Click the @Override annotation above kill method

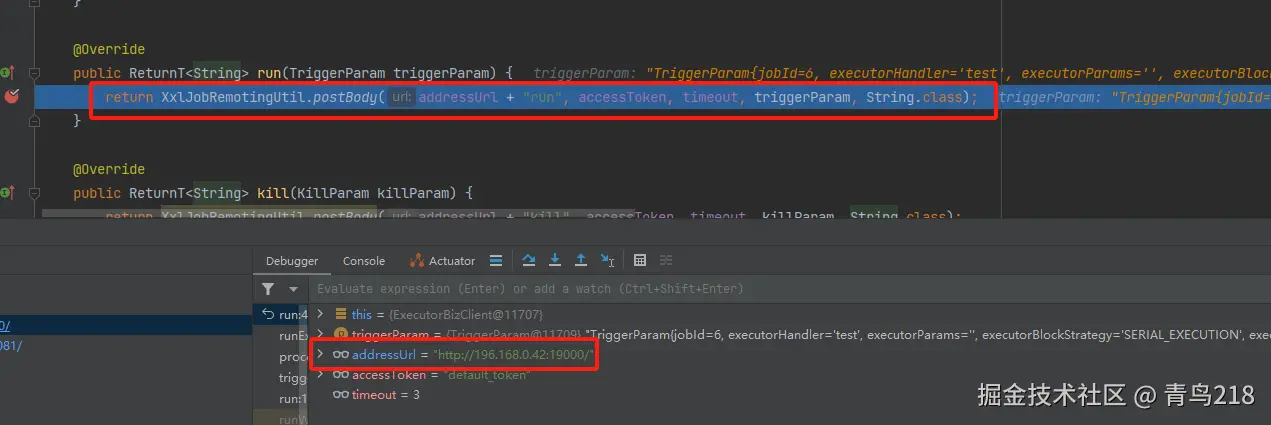point(109,169)
